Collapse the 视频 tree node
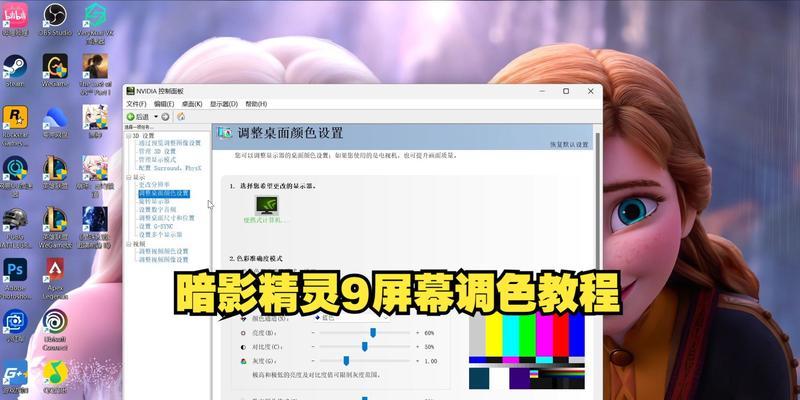 click(129, 244)
